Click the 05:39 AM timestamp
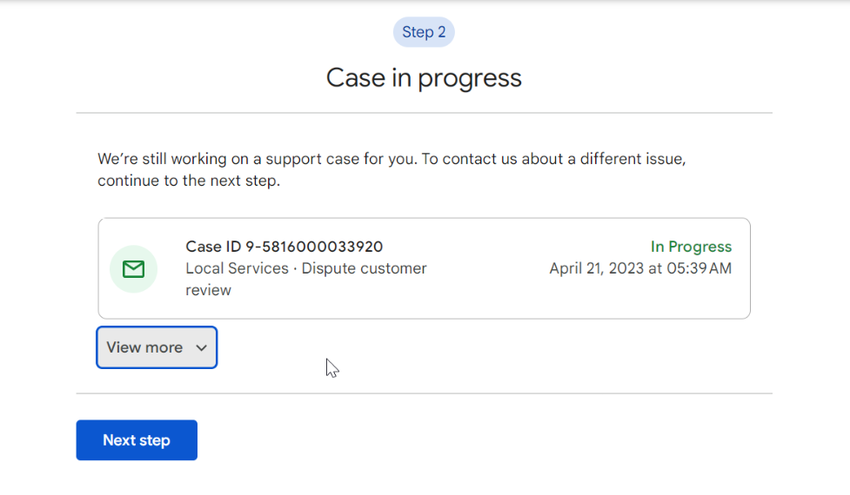Viewport: 850px width, 495px height. [x=699, y=269]
